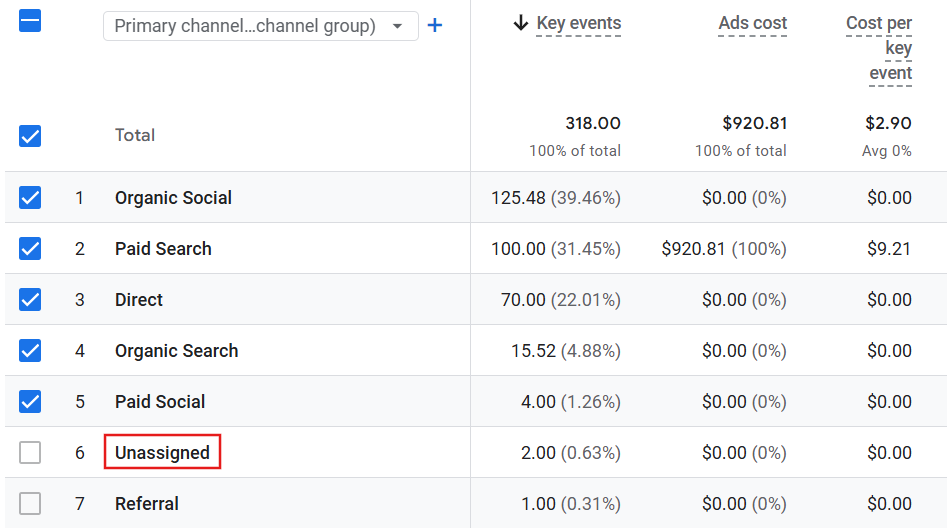Click Organic Social key events 125.48
947x532 pixels.
tap(518, 198)
